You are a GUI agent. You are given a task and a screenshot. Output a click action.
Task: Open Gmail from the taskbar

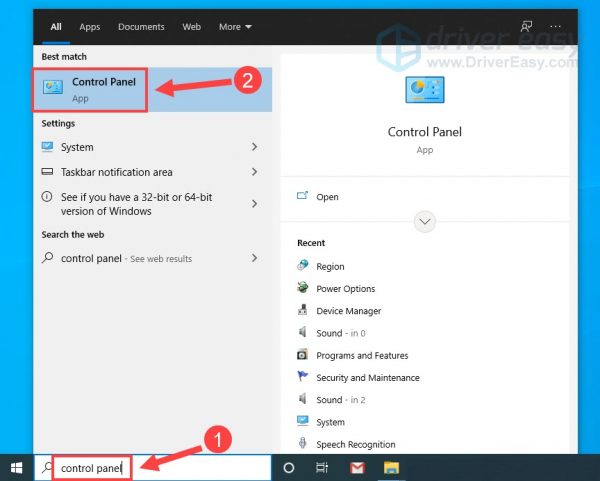pos(357,467)
